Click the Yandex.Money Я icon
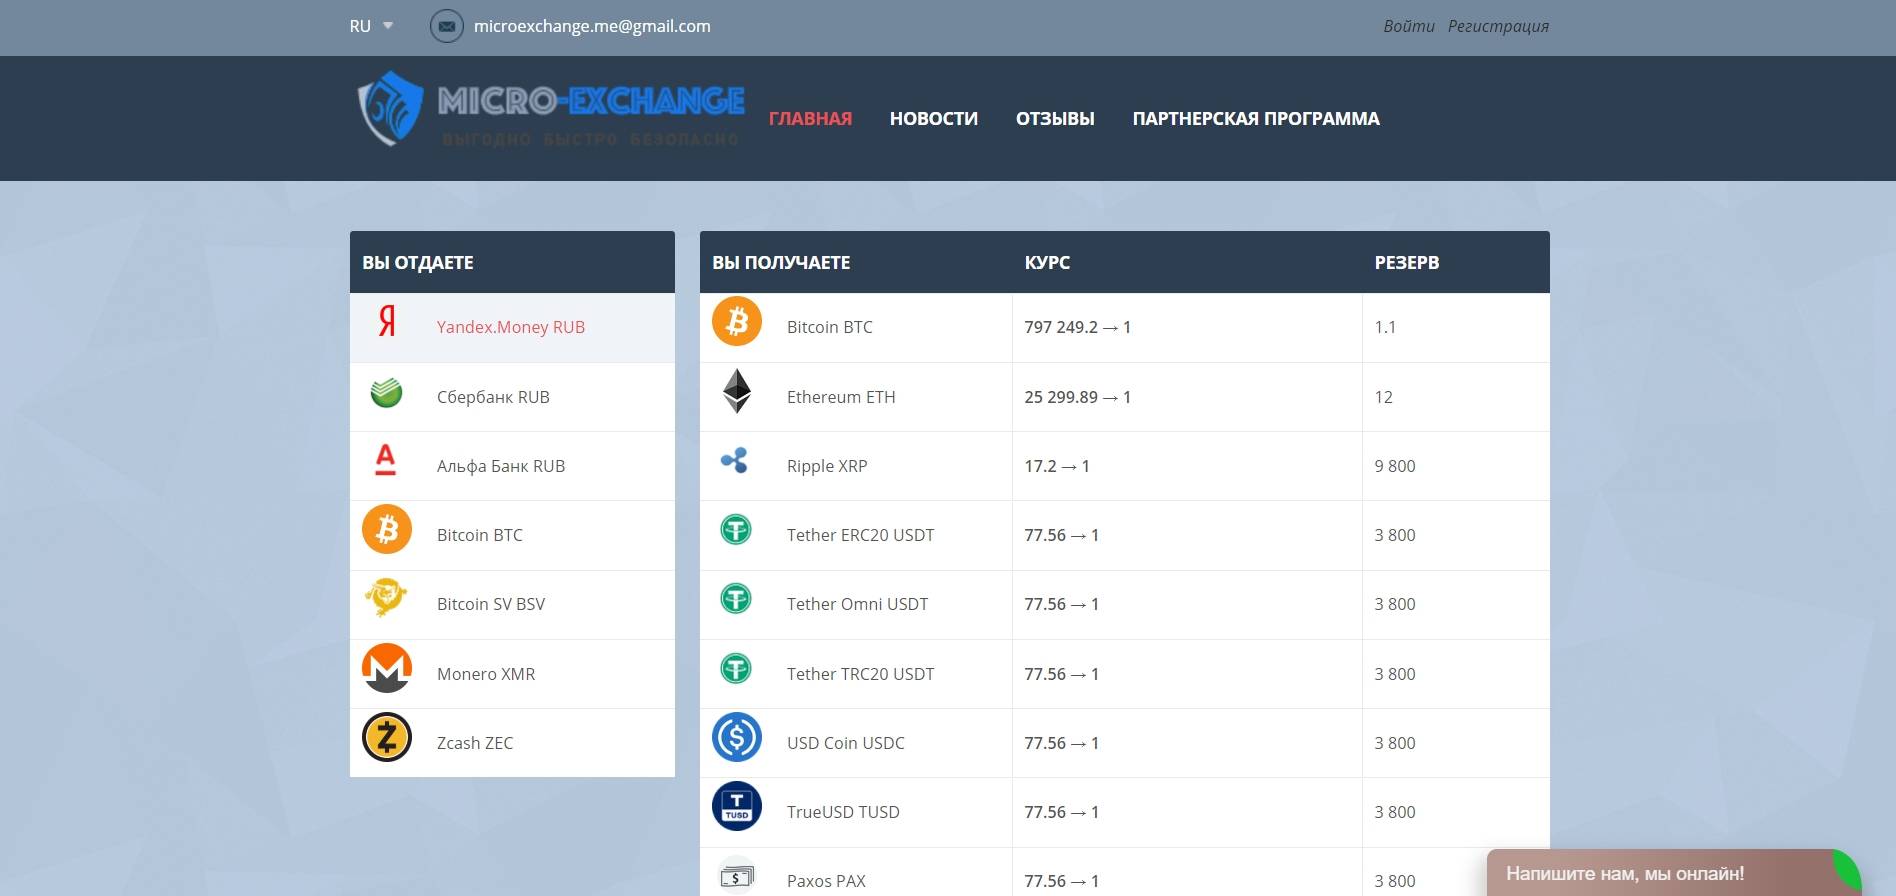The width and height of the screenshot is (1896, 896). pyautogui.click(x=387, y=322)
